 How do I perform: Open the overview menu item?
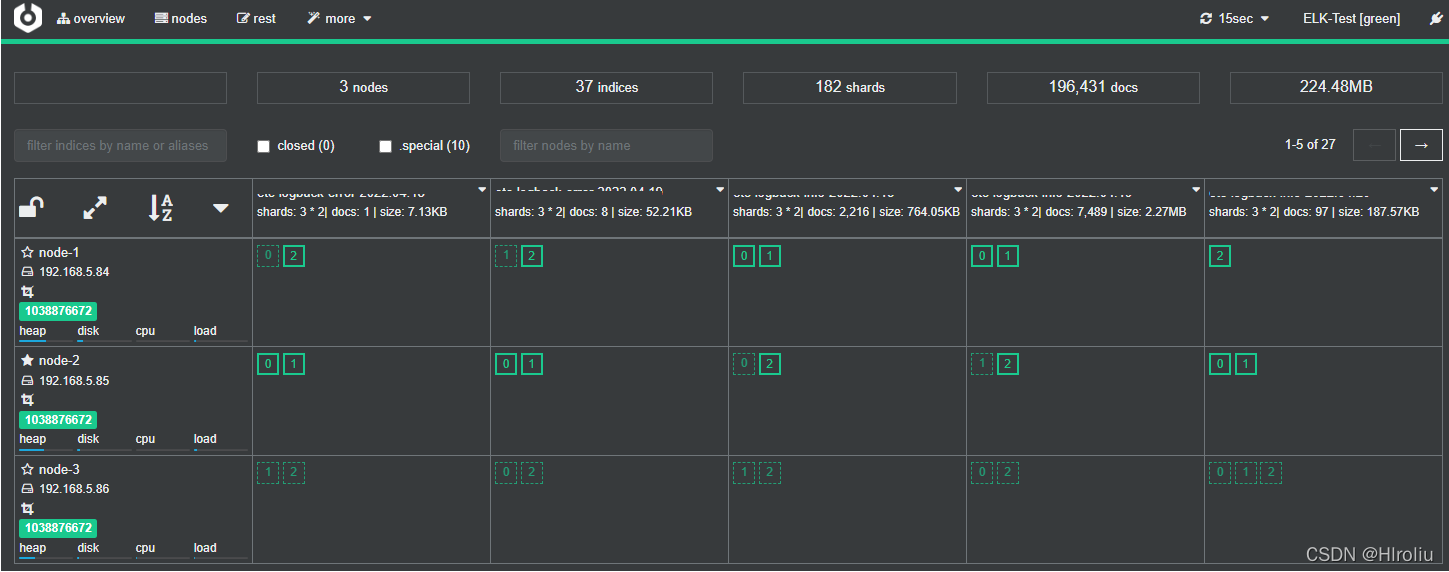click(x=91, y=19)
